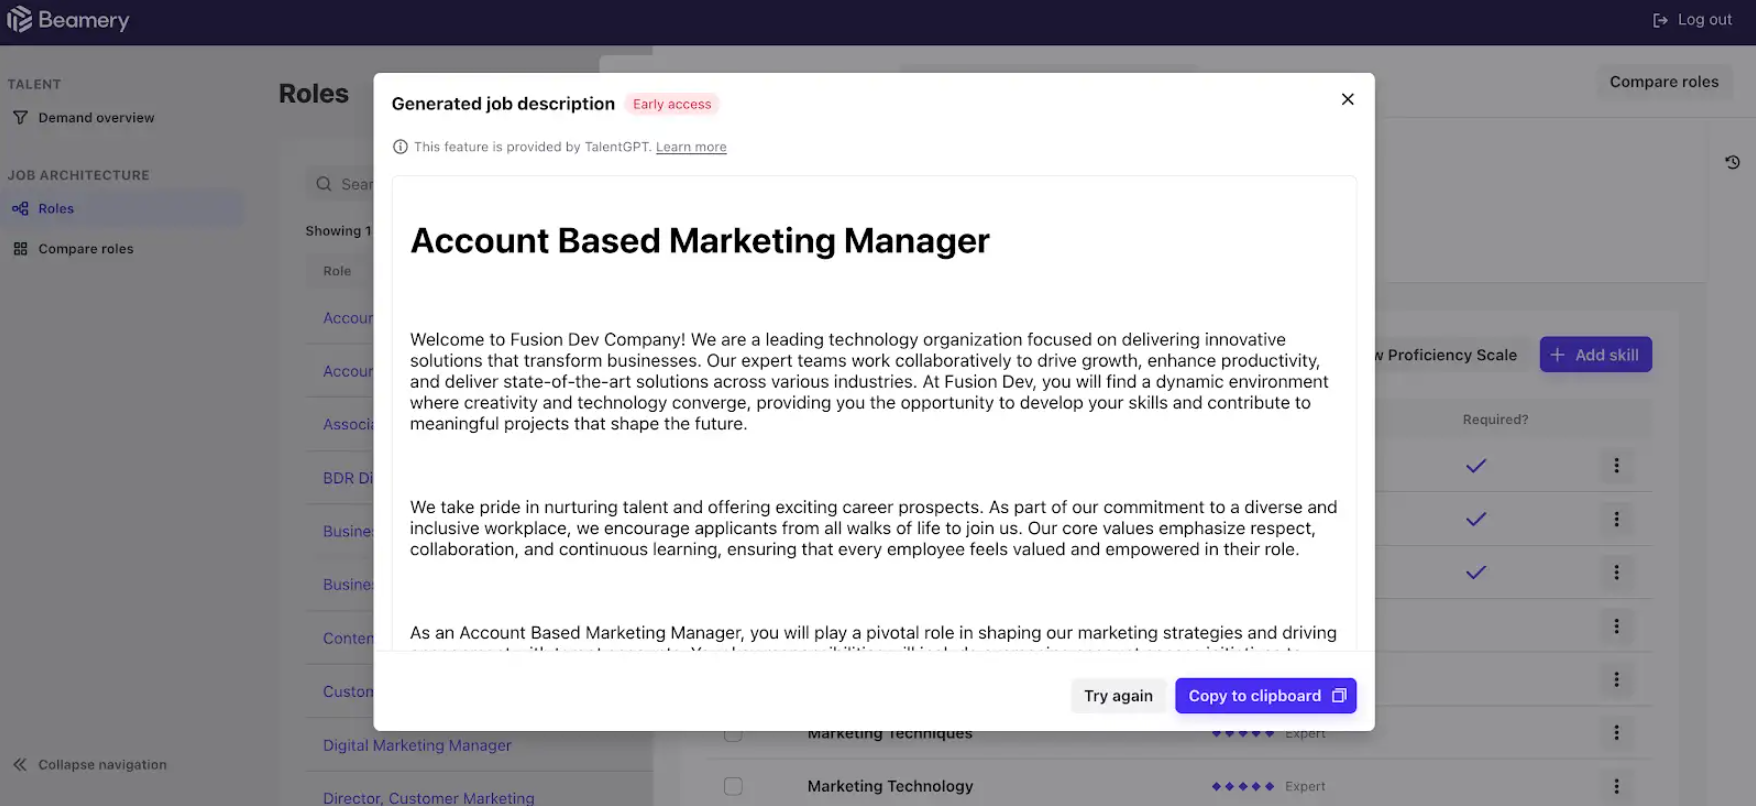
Task: Click the Log out arrow icon
Action: click(x=1660, y=20)
